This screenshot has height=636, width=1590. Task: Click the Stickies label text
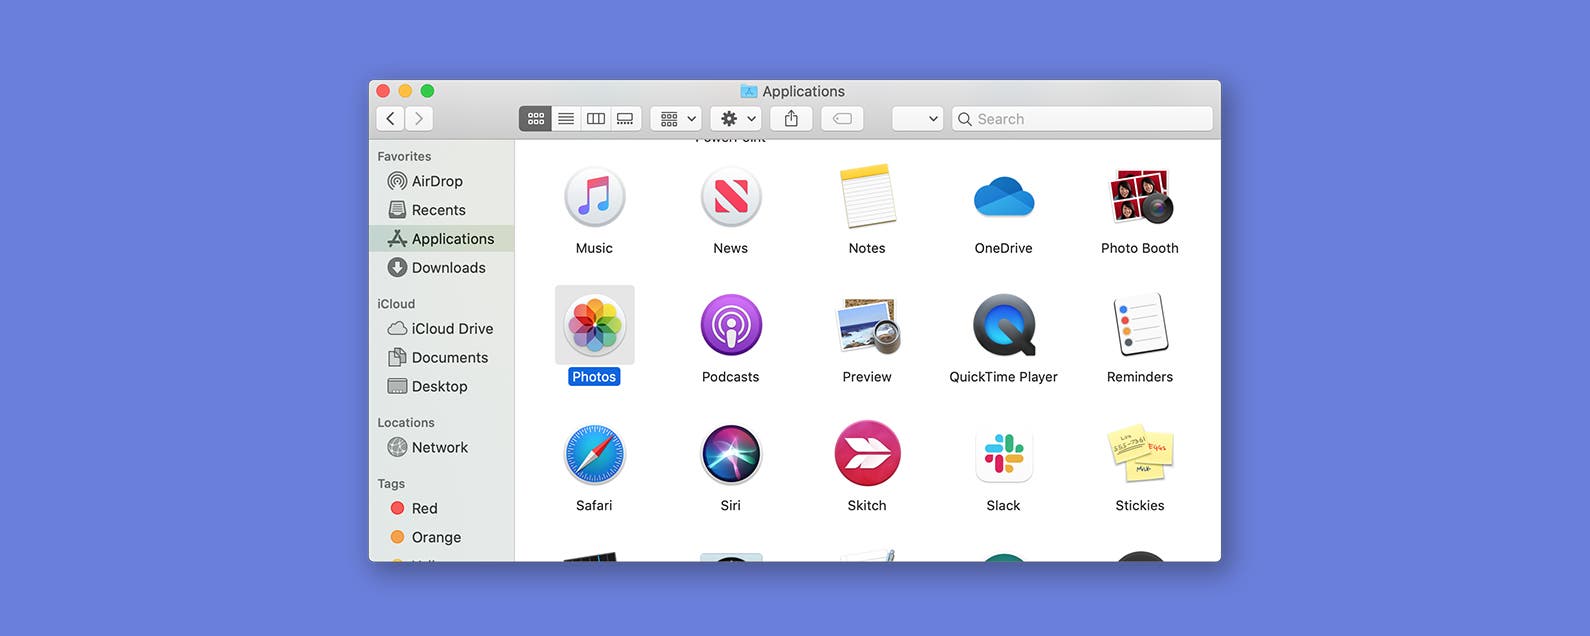coord(1140,506)
